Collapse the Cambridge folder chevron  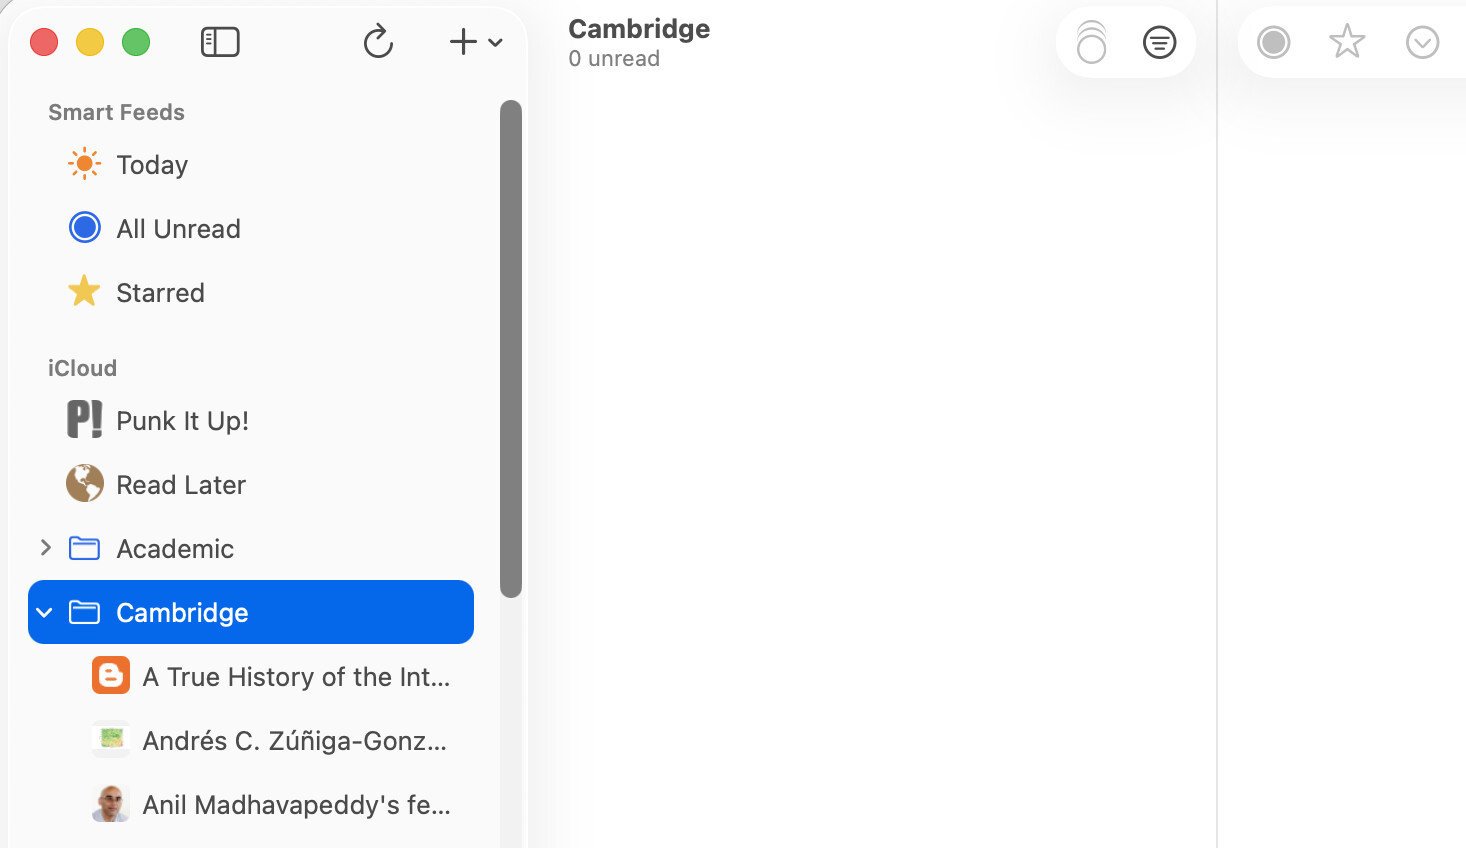coord(45,613)
